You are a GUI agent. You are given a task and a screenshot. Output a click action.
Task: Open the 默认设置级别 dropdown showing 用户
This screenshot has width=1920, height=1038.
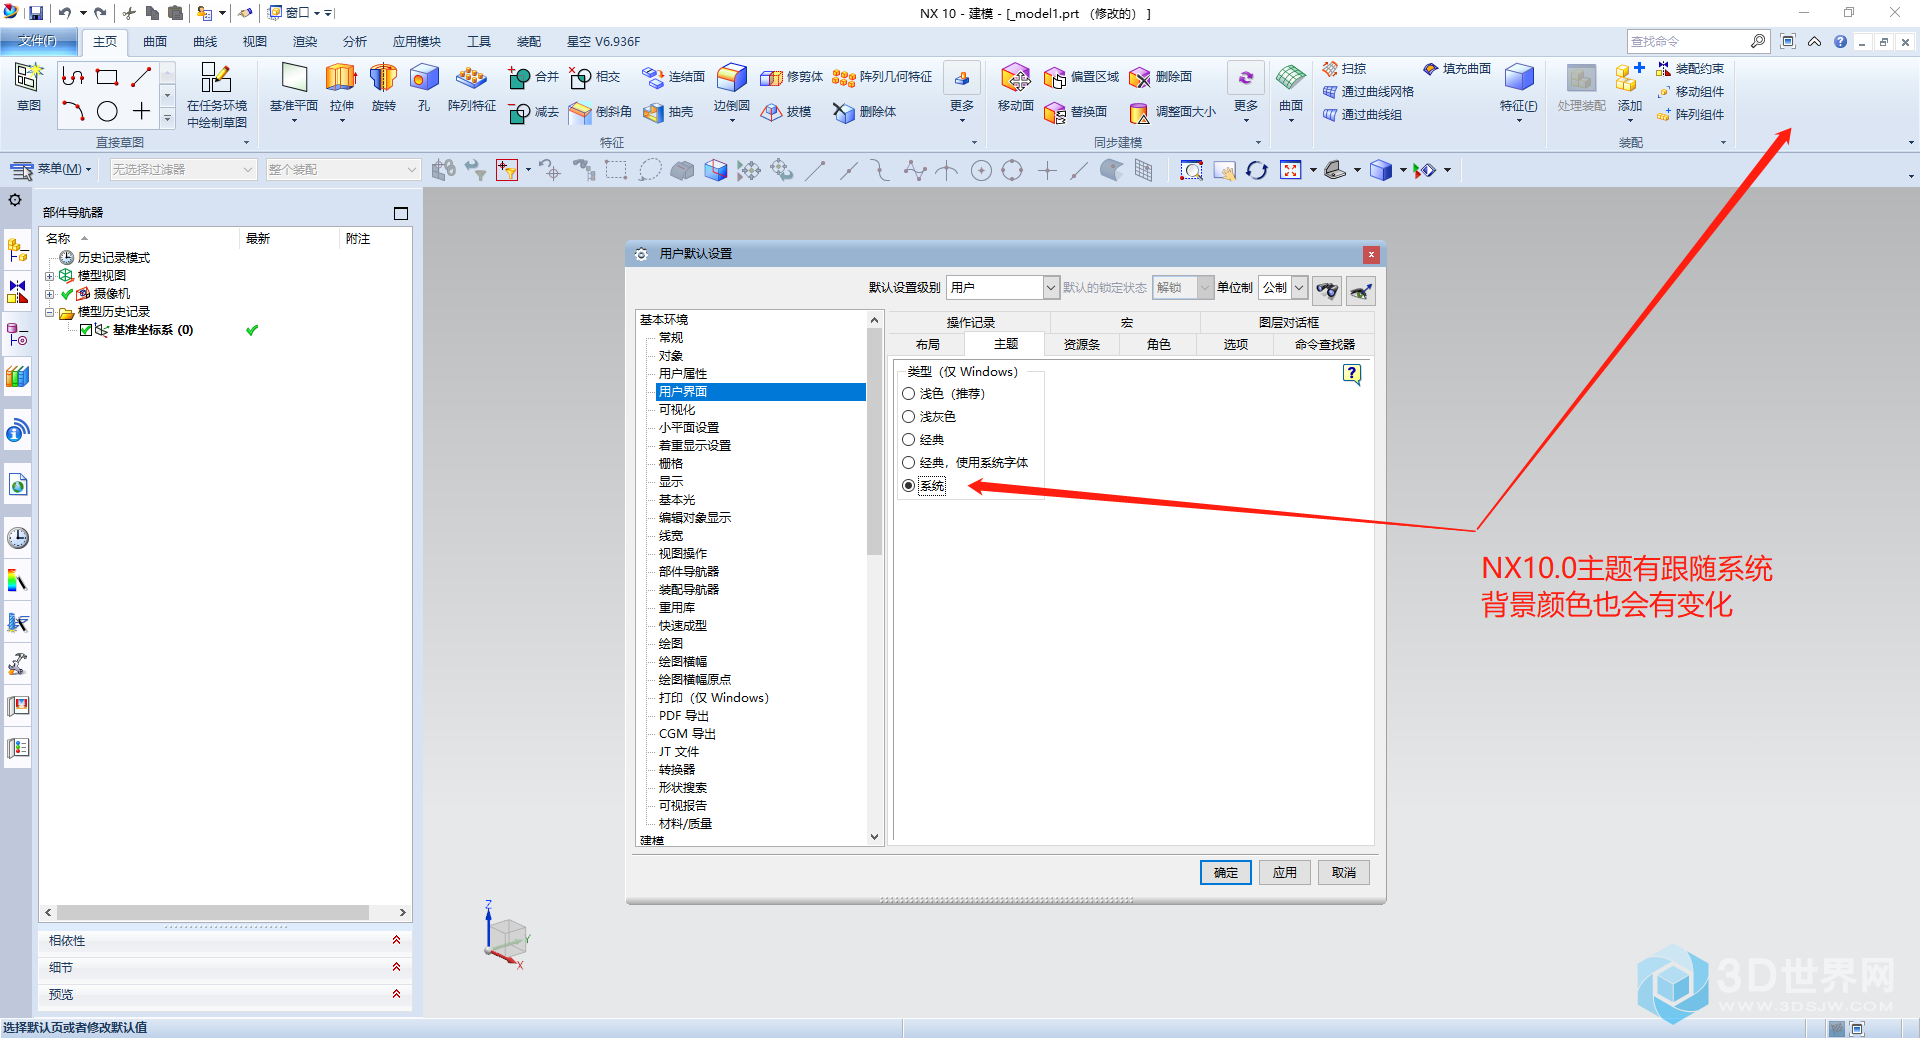[1003, 288]
